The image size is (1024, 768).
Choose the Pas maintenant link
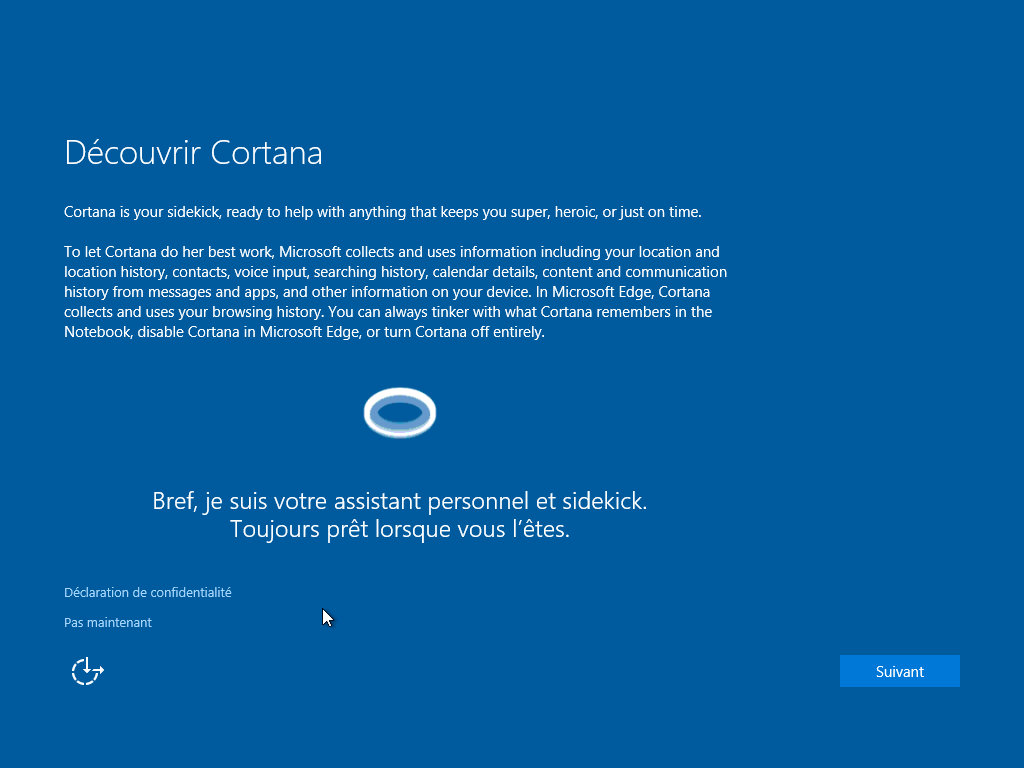pos(108,622)
